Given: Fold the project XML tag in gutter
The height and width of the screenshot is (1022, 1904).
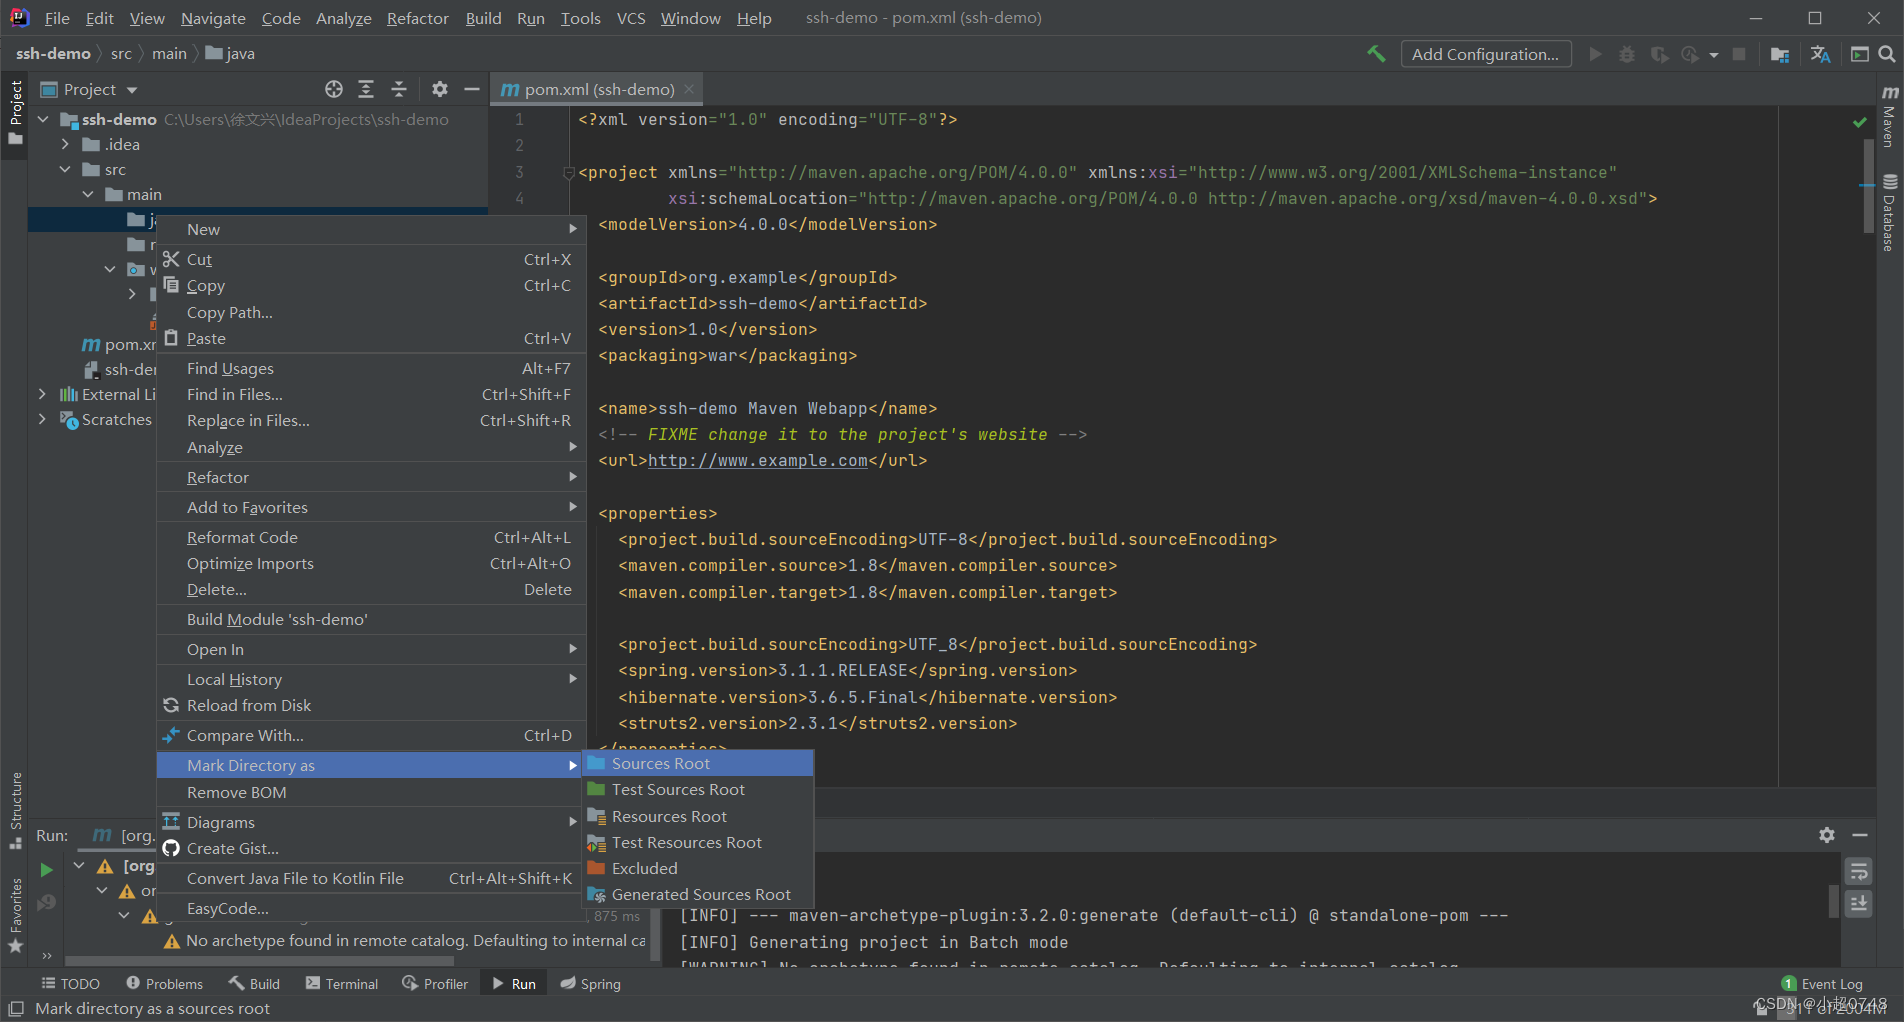Looking at the screenshot, I should [x=568, y=172].
